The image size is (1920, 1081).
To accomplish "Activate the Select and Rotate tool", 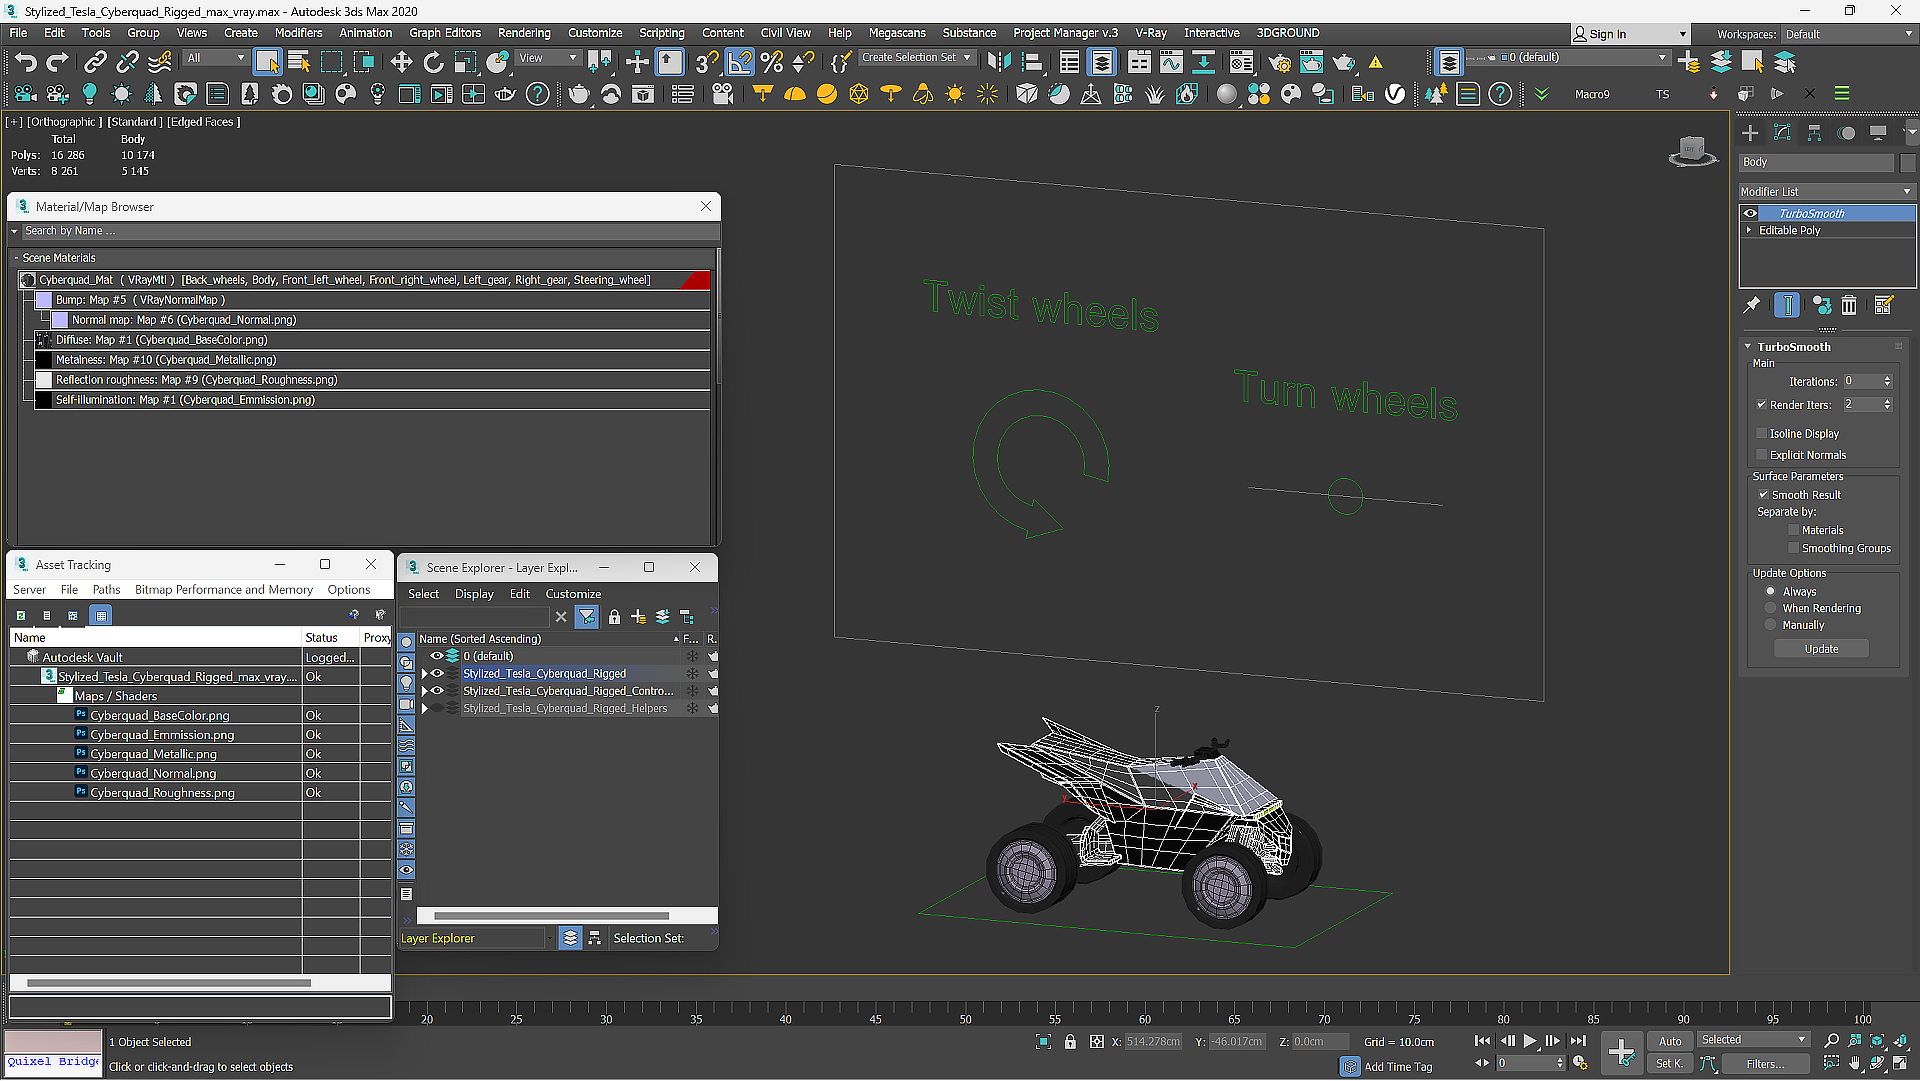I will pyautogui.click(x=433, y=62).
